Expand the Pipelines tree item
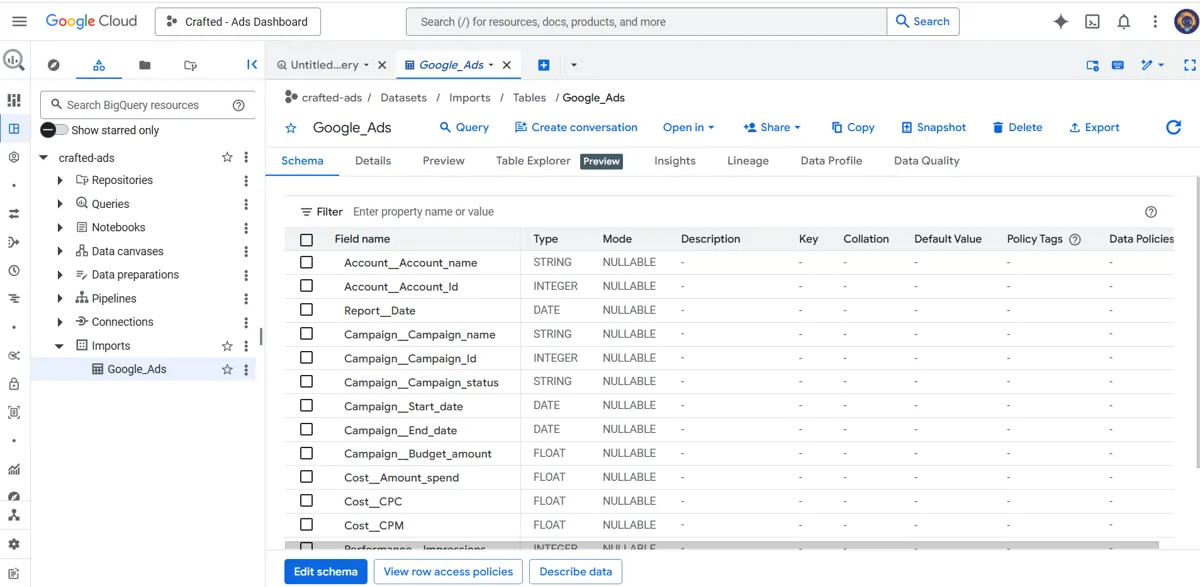1200x587 pixels. click(x=60, y=298)
